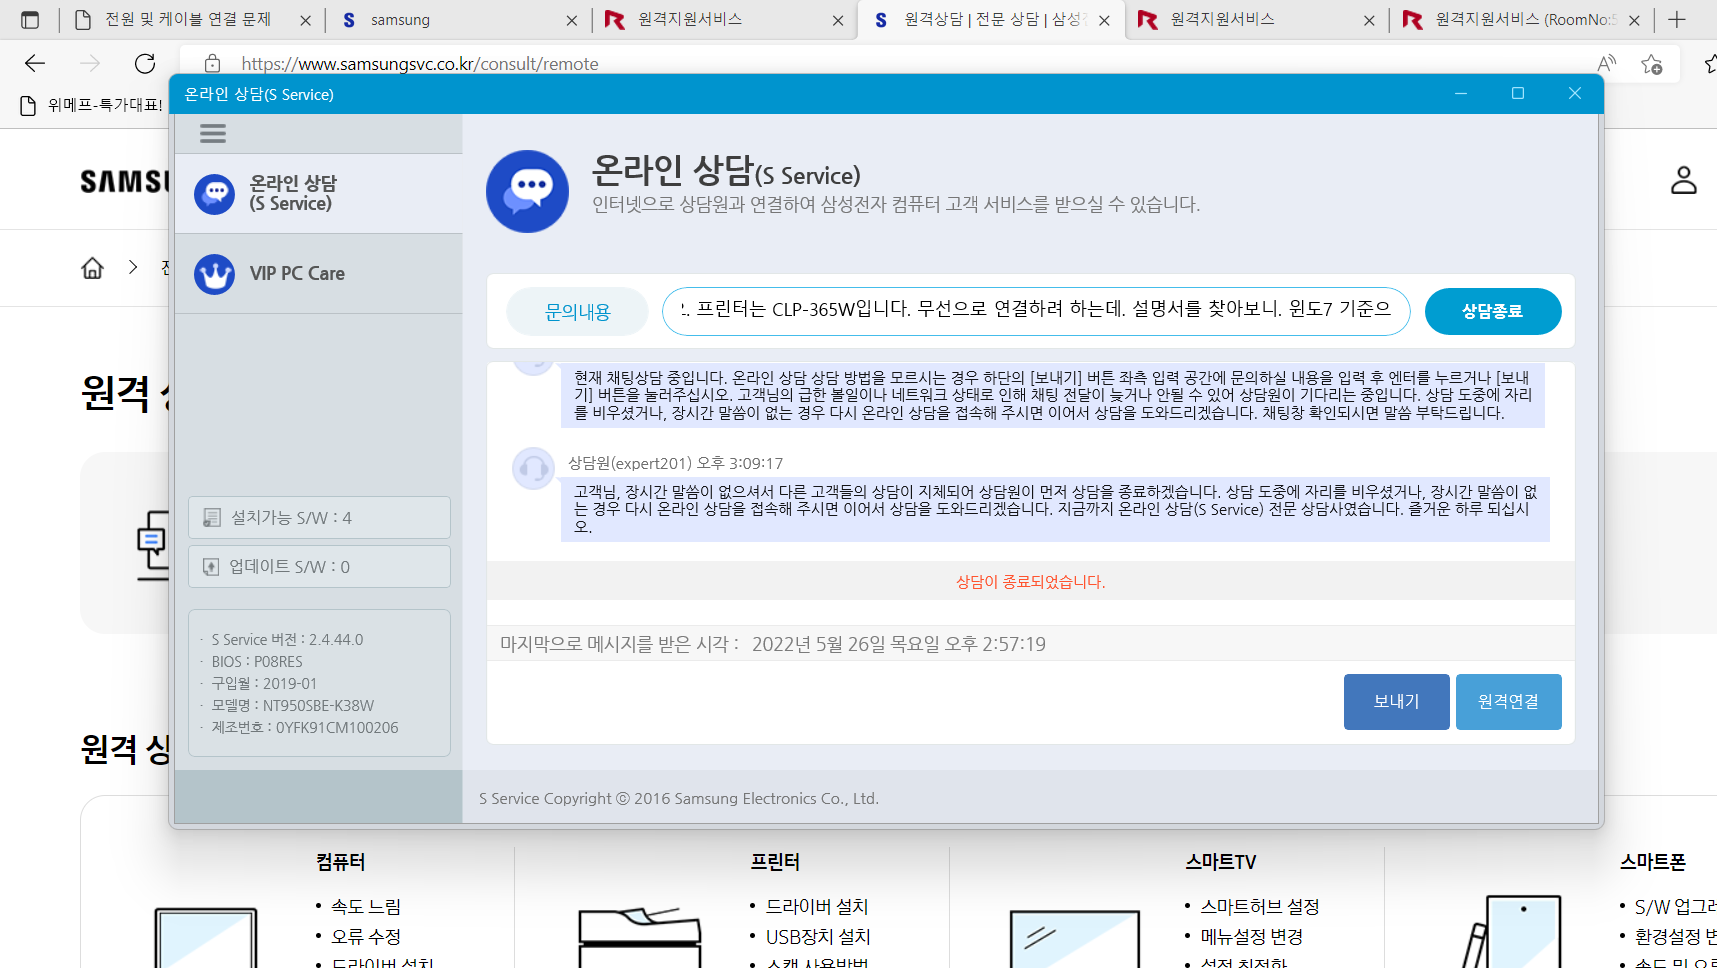Viewport: 1717px width, 968px height.
Task: Start remote connection with 원격연결
Action: point(1508,702)
